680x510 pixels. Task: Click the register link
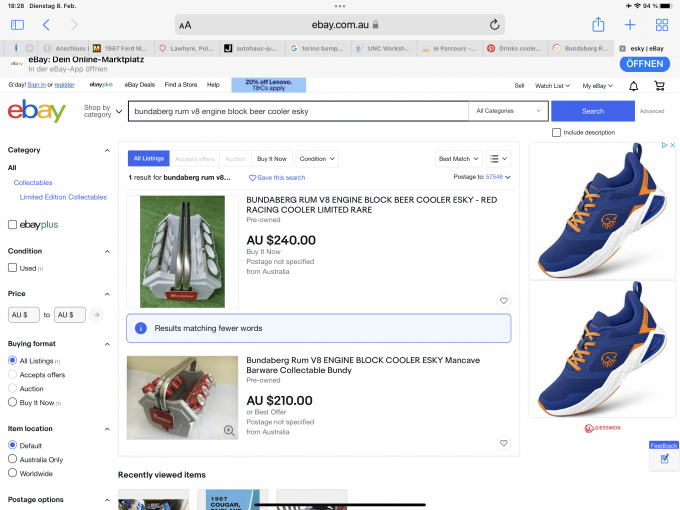(64, 85)
